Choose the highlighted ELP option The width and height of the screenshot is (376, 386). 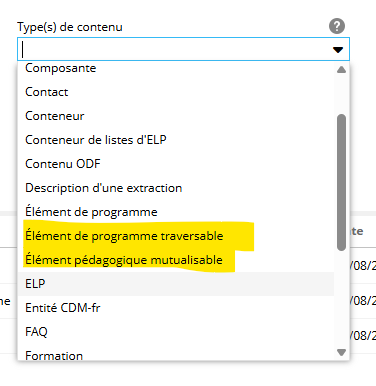(x=176, y=284)
